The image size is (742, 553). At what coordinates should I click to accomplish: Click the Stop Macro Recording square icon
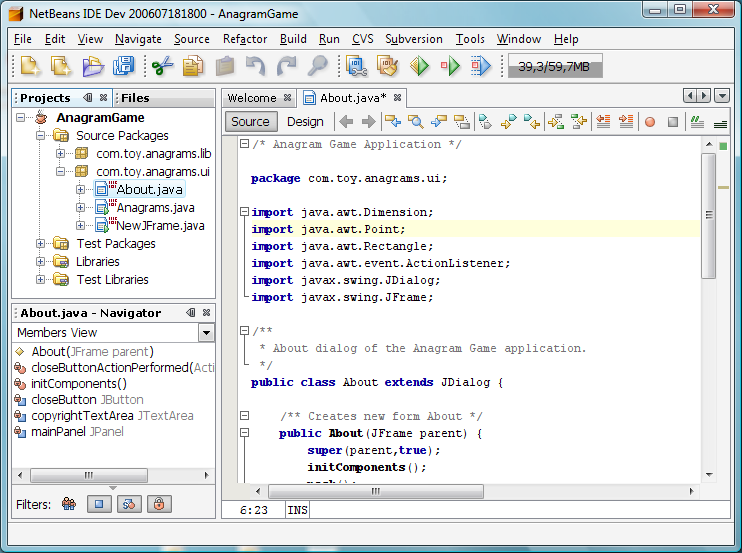click(672, 122)
